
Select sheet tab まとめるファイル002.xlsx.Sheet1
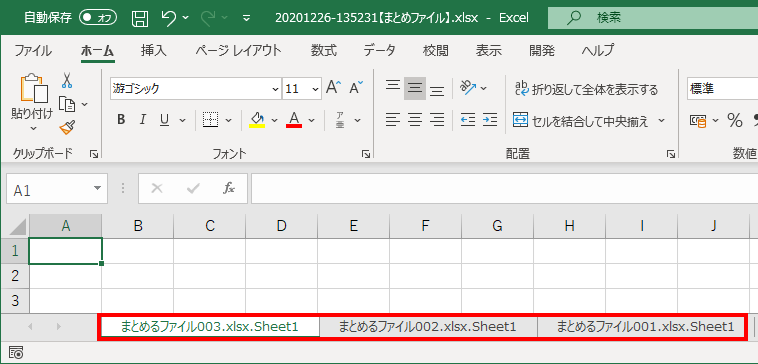(428, 327)
